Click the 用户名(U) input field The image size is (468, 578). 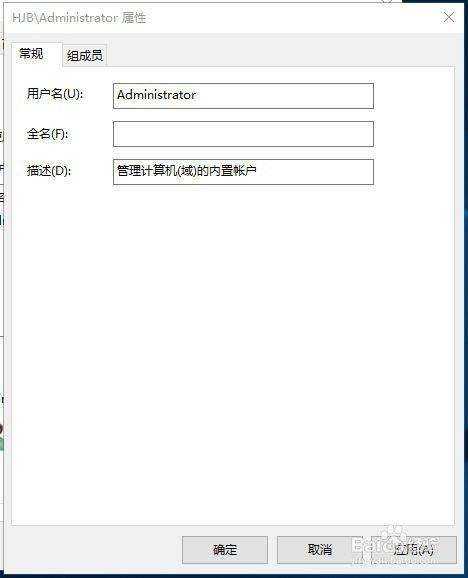coord(243,96)
